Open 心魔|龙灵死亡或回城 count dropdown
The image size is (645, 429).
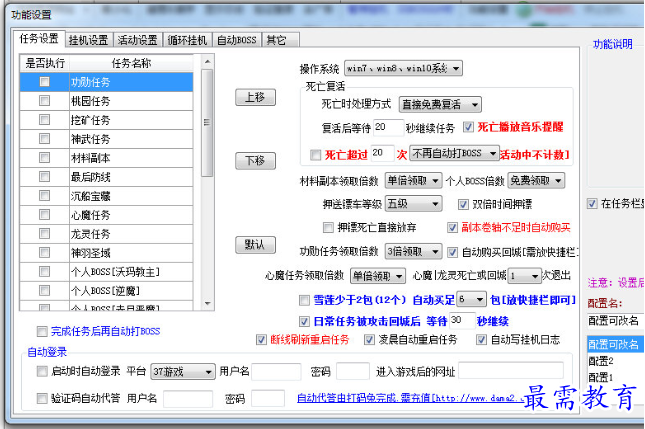[524, 276]
